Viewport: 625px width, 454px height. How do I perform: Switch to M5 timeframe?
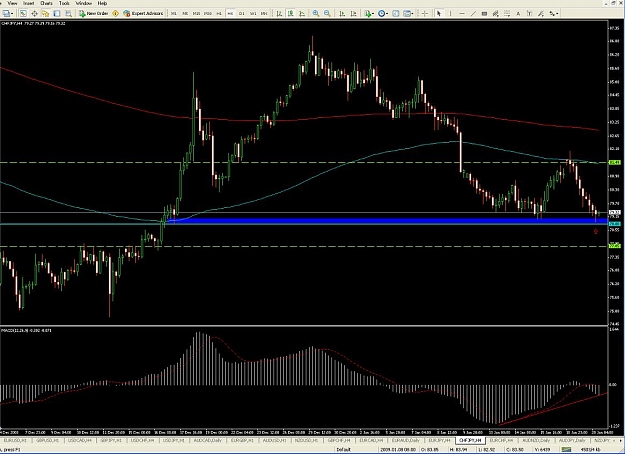185,14
